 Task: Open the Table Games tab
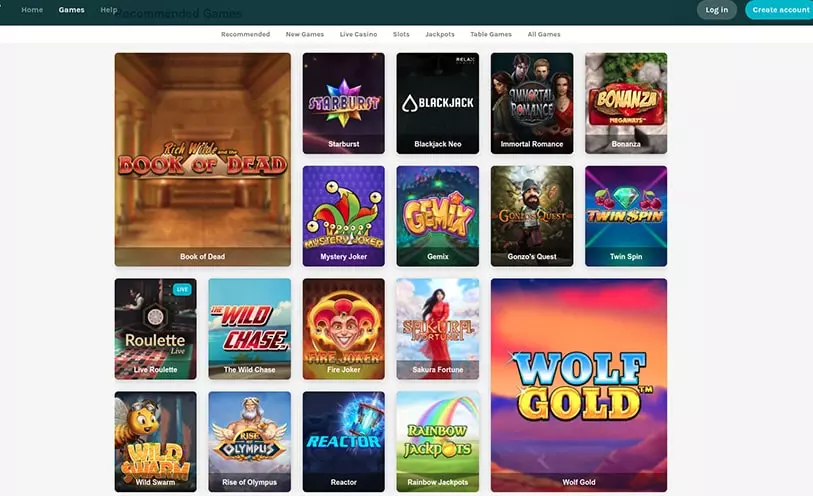pos(491,34)
